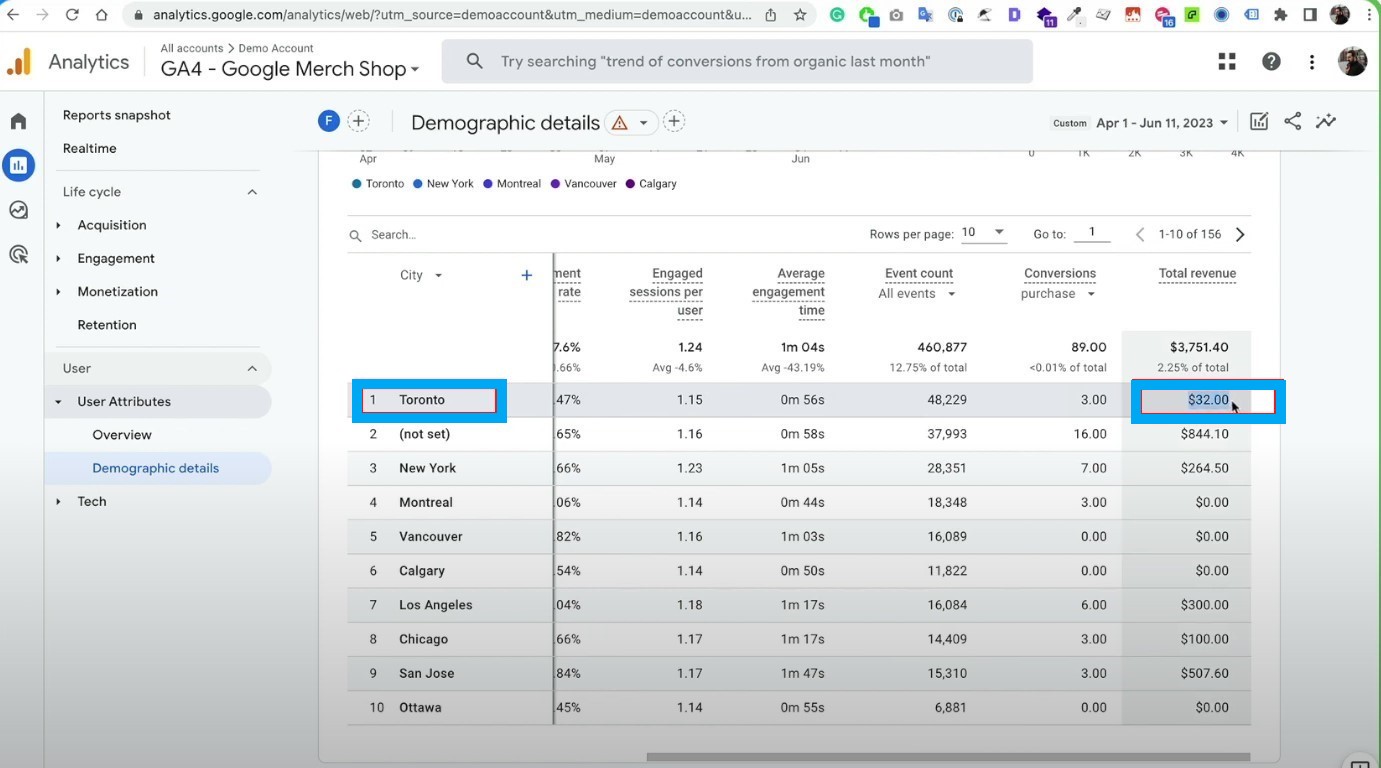The width and height of the screenshot is (1381, 768).
Task: Go to the previous table page arrow
Action: pyautogui.click(x=1140, y=234)
